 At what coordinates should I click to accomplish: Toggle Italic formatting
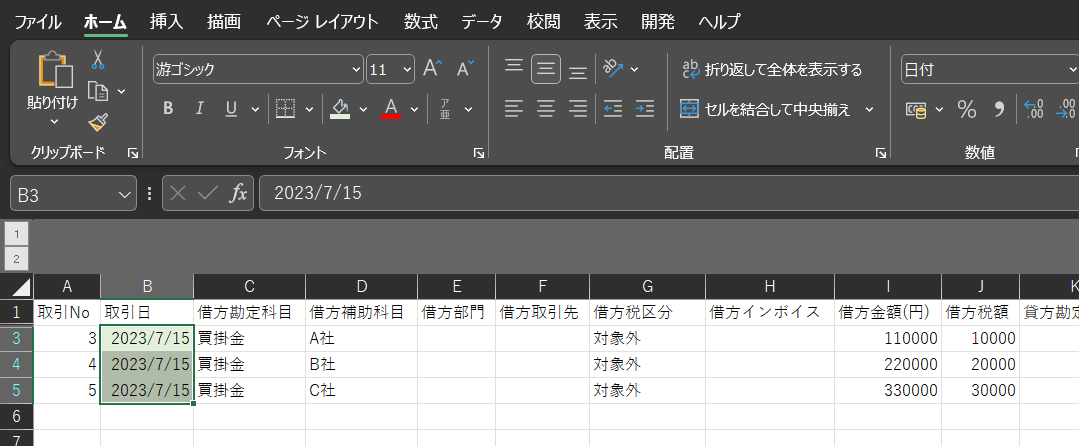pos(199,109)
